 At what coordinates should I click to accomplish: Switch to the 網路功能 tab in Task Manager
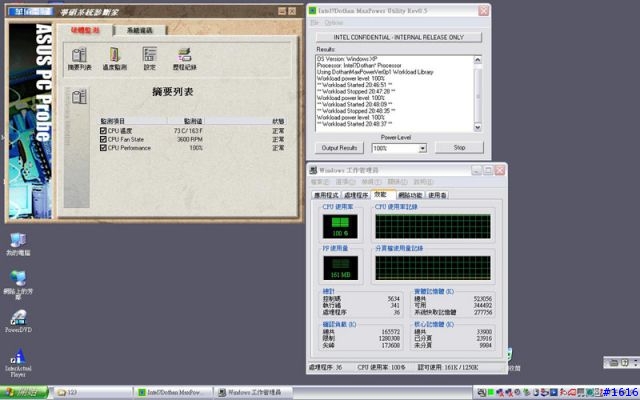(410, 196)
